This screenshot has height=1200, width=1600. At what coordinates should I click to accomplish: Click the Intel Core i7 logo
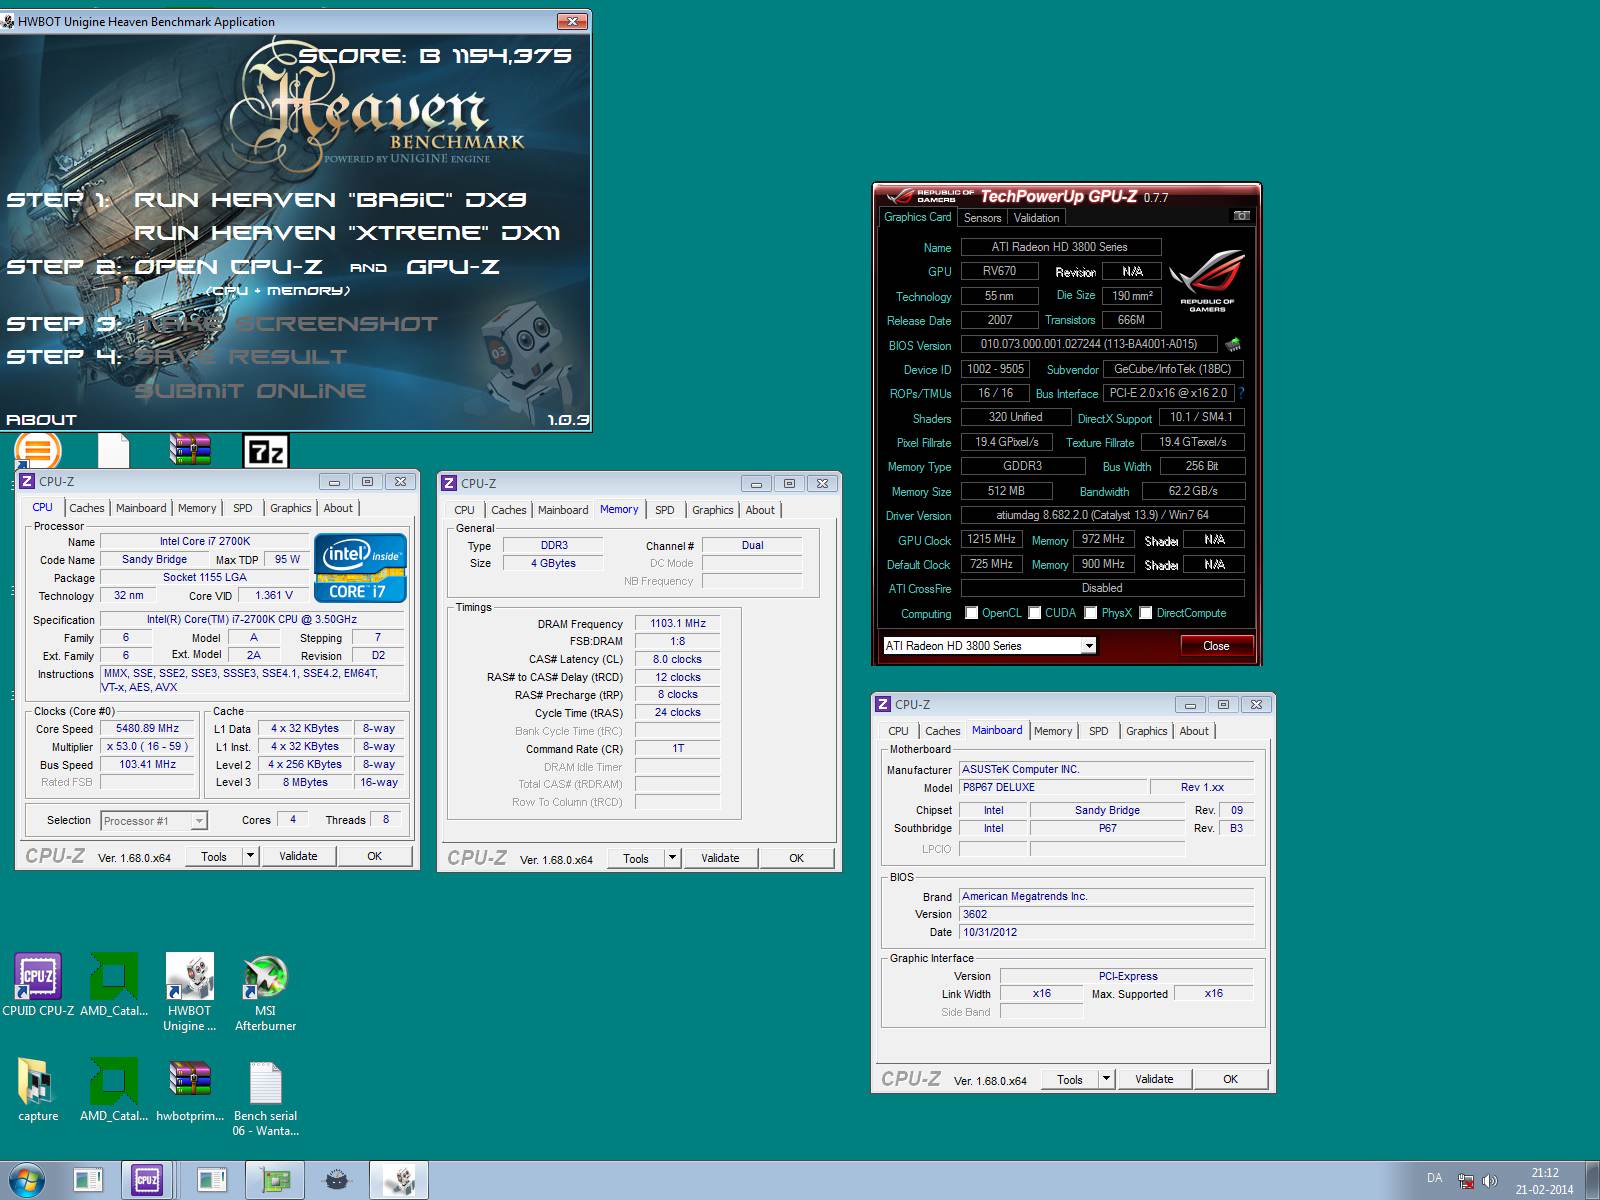[x=360, y=567]
